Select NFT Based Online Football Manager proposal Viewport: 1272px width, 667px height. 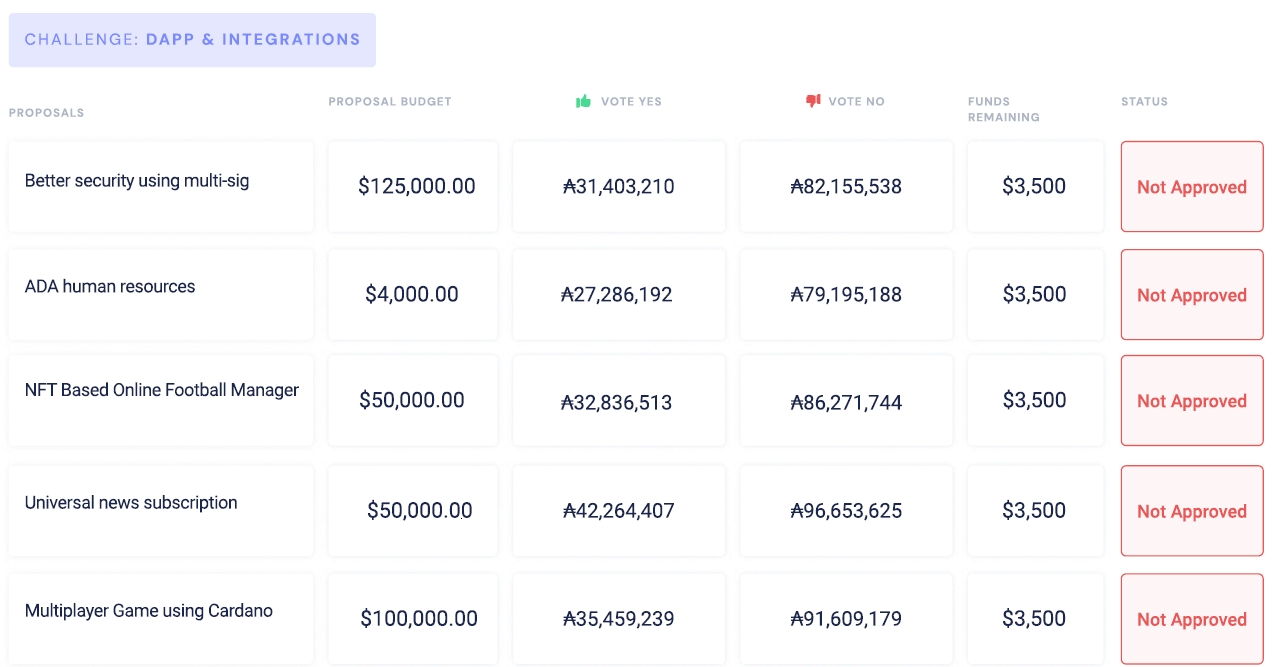(x=162, y=391)
